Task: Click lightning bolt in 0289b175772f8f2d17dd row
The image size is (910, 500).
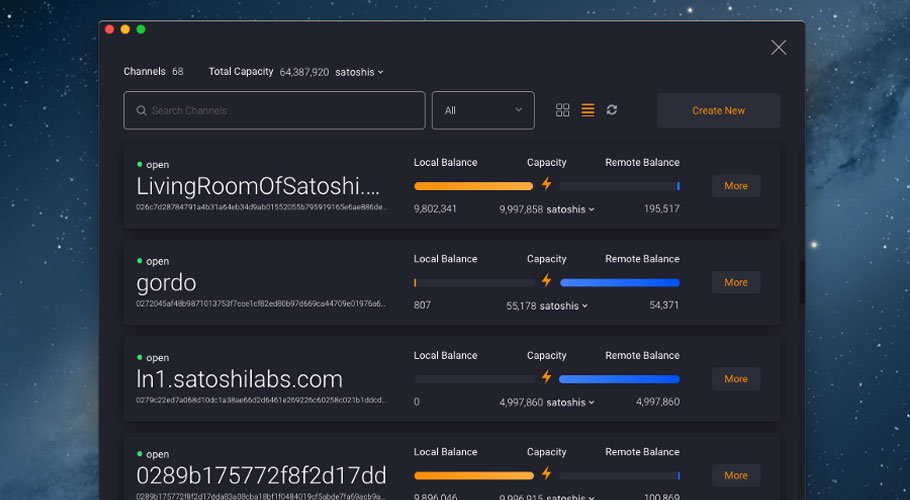Action: point(546,473)
